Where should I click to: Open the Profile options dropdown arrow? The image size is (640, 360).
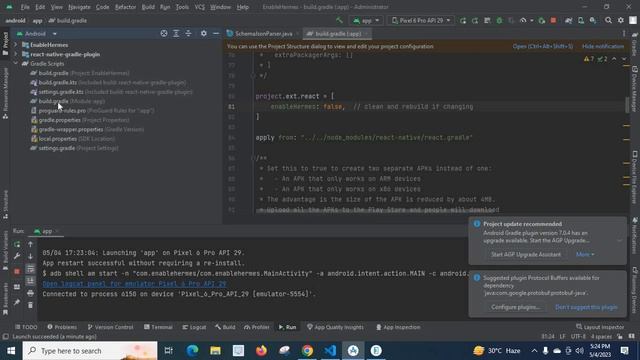[531, 20]
